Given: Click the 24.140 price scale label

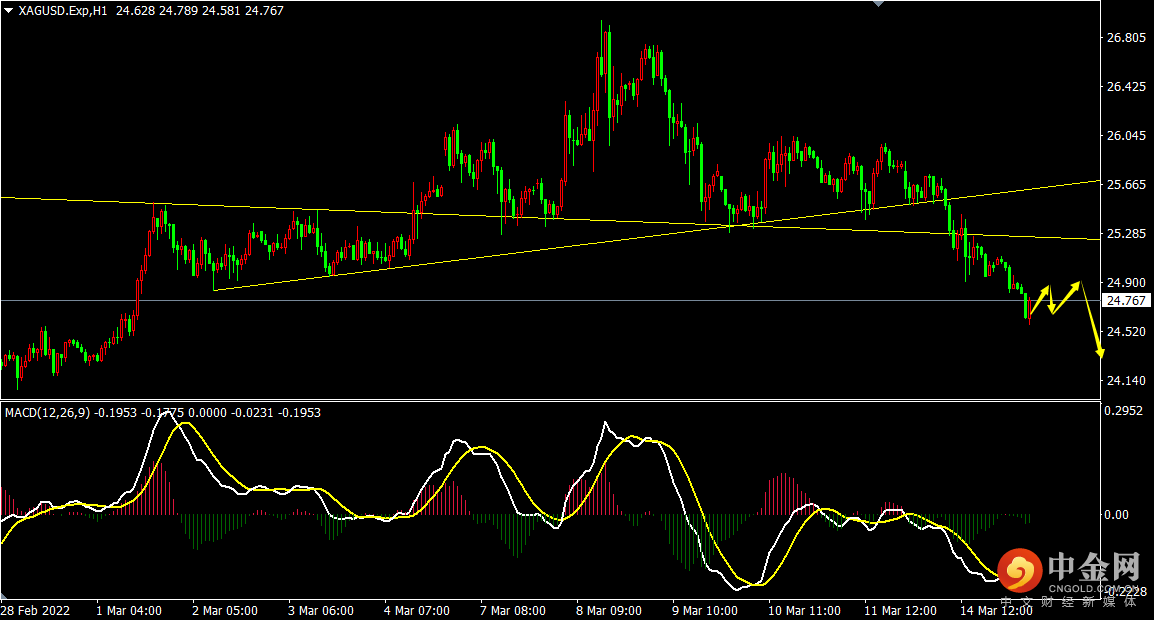Looking at the screenshot, I should [1126, 381].
